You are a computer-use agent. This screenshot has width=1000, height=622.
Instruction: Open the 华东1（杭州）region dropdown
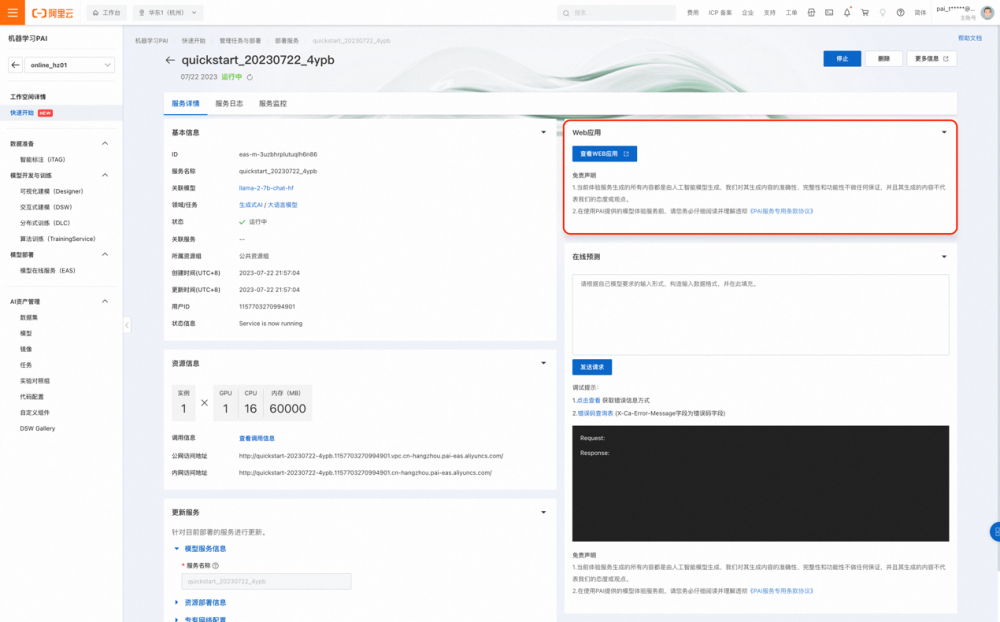tap(168, 13)
